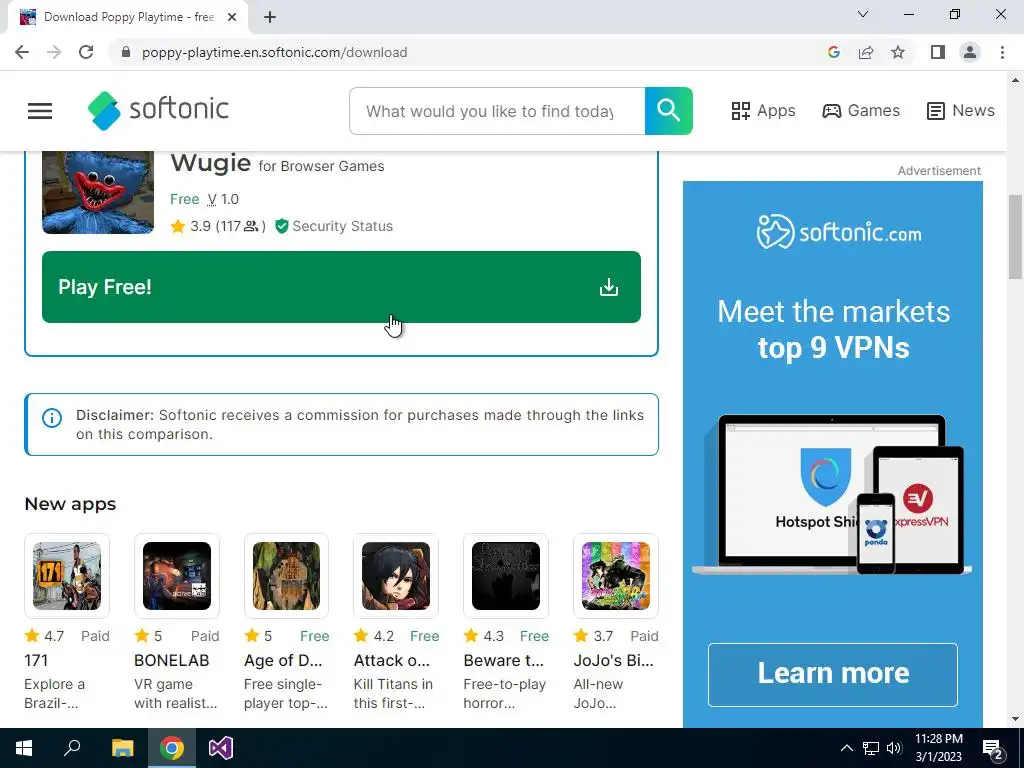Click the Learn more ad button
This screenshot has width=1024, height=768.
[833, 675]
